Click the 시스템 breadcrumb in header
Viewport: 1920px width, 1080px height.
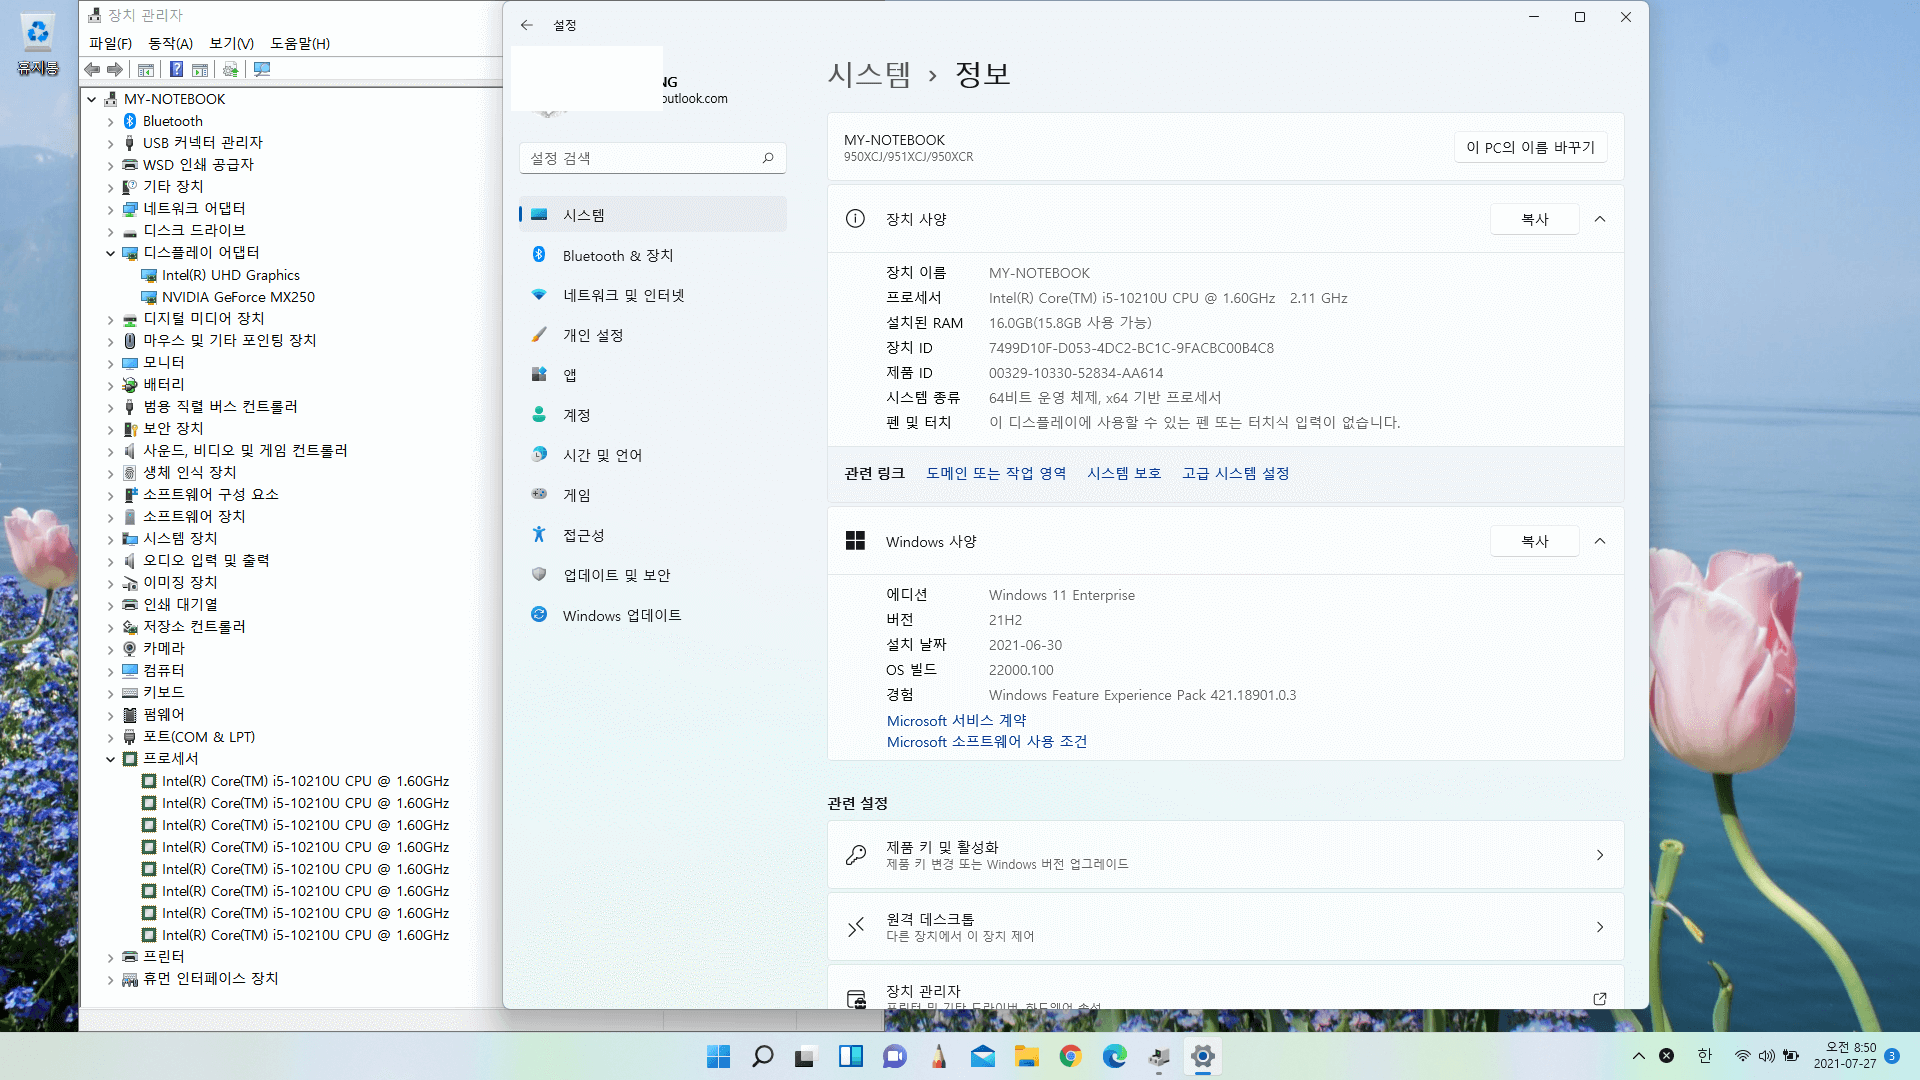click(x=869, y=74)
